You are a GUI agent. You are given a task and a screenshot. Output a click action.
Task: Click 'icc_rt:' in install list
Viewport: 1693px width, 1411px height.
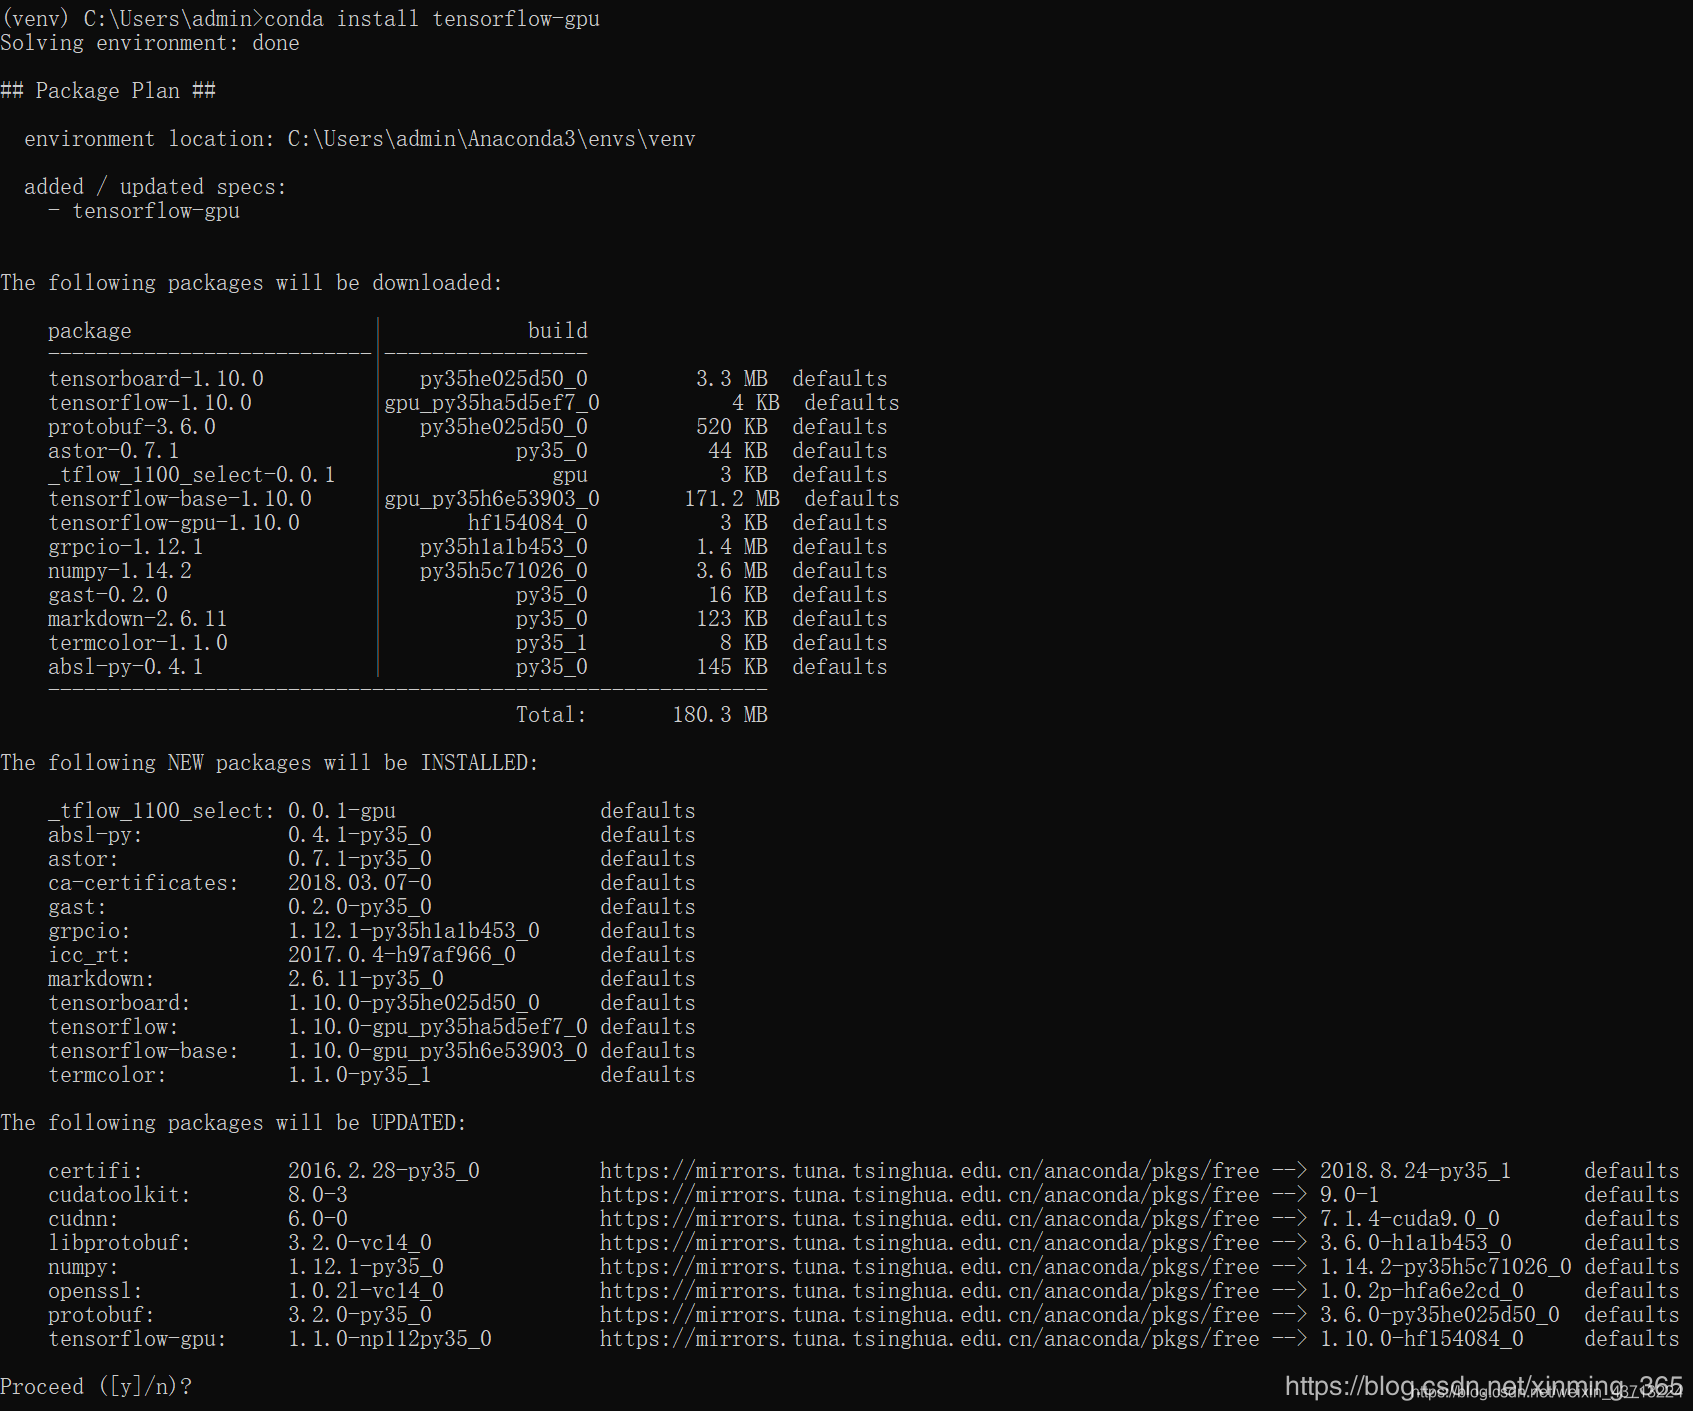(90, 955)
